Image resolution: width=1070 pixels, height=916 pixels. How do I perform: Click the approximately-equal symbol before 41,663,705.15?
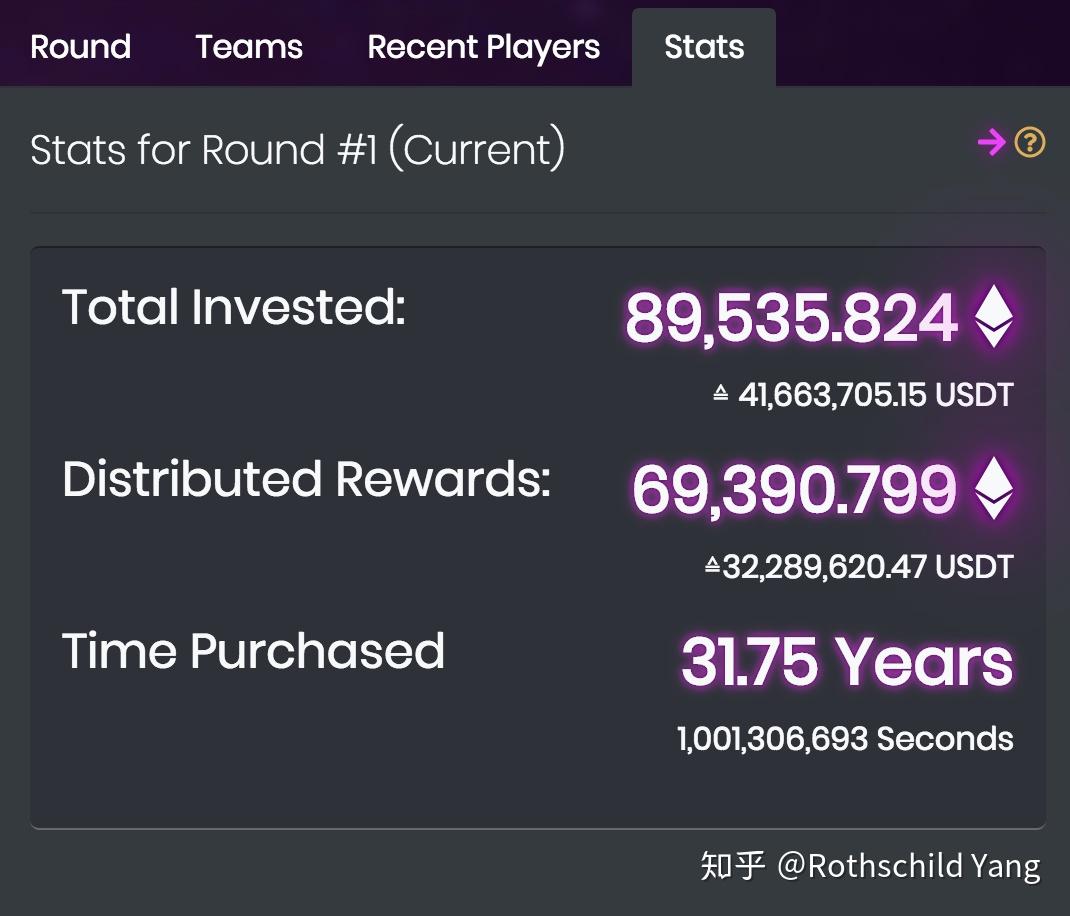pos(720,395)
